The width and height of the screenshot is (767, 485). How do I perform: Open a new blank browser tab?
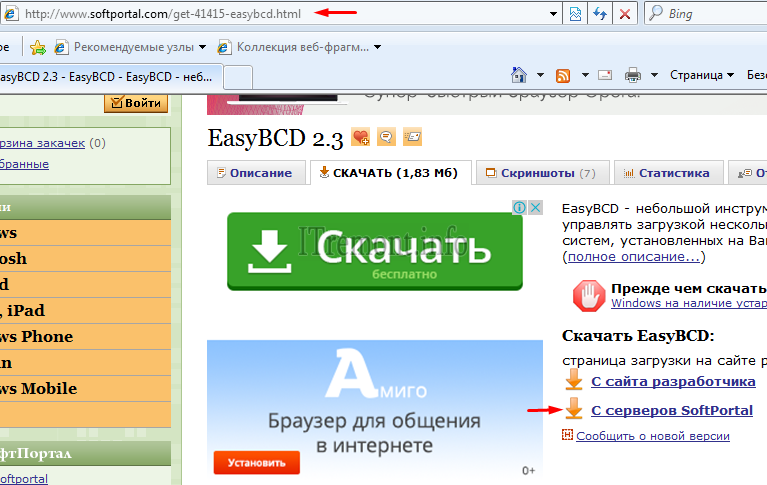click(238, 77)
